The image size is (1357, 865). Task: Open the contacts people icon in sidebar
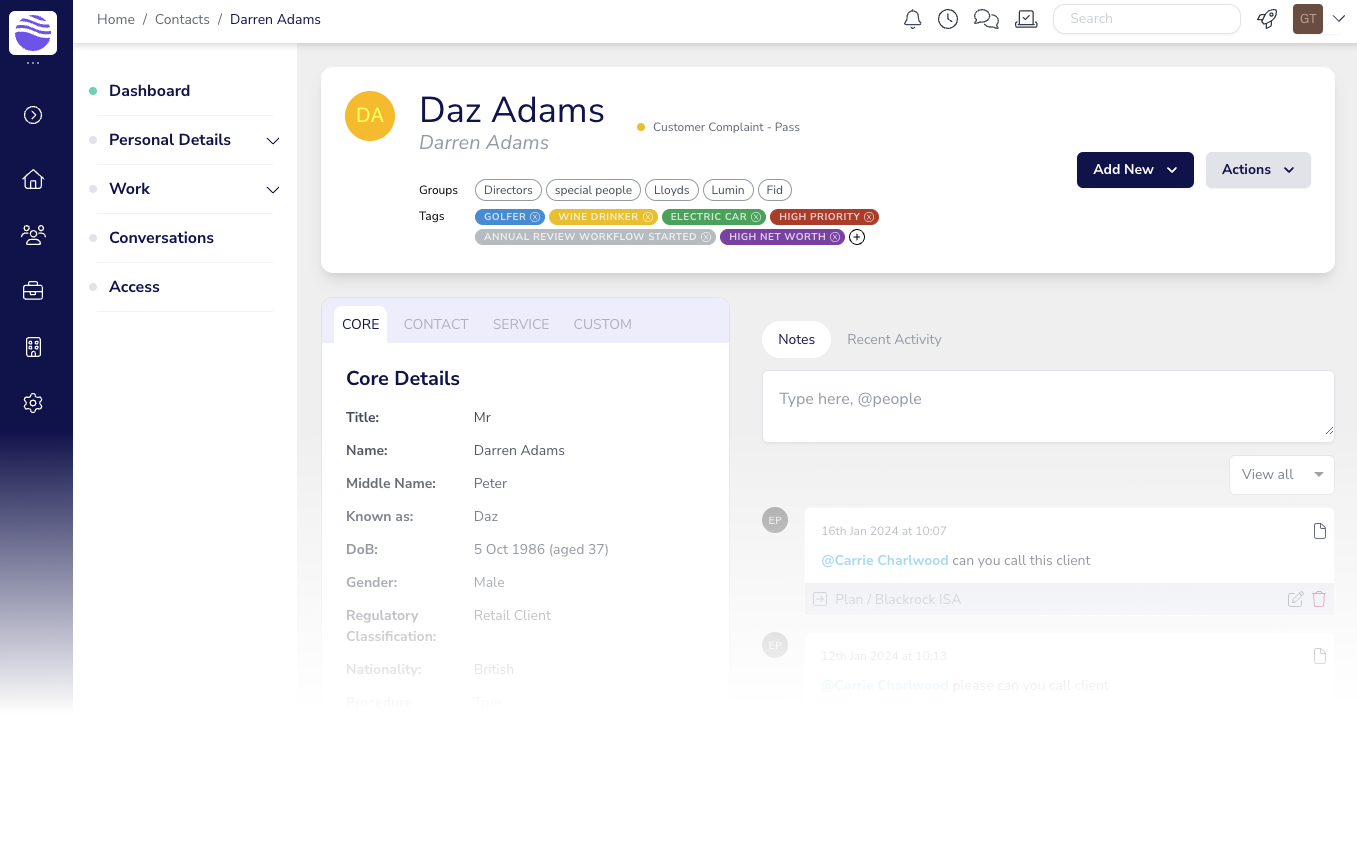(33, 235)
